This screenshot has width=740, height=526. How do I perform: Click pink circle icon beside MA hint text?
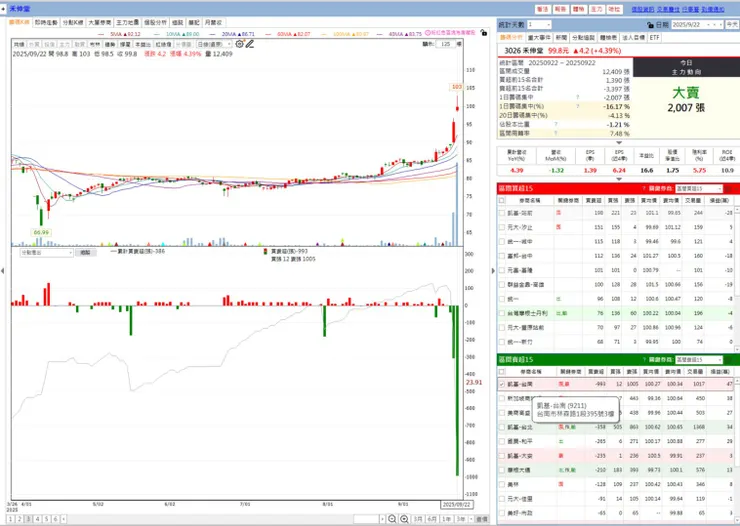coord(428,33)
